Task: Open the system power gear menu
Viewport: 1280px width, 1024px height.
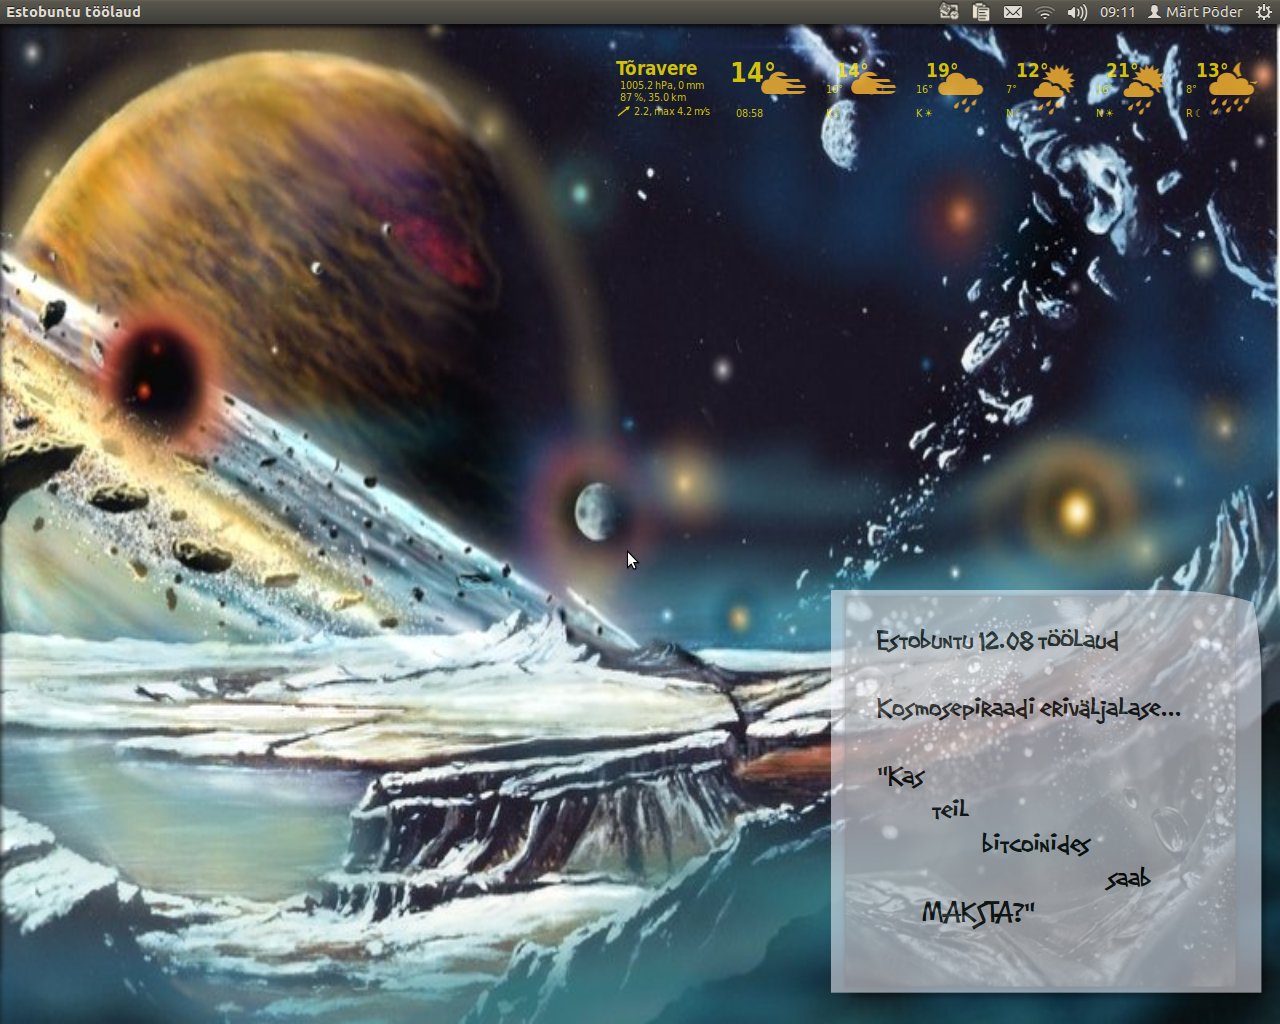Action: click(1263, 12)
